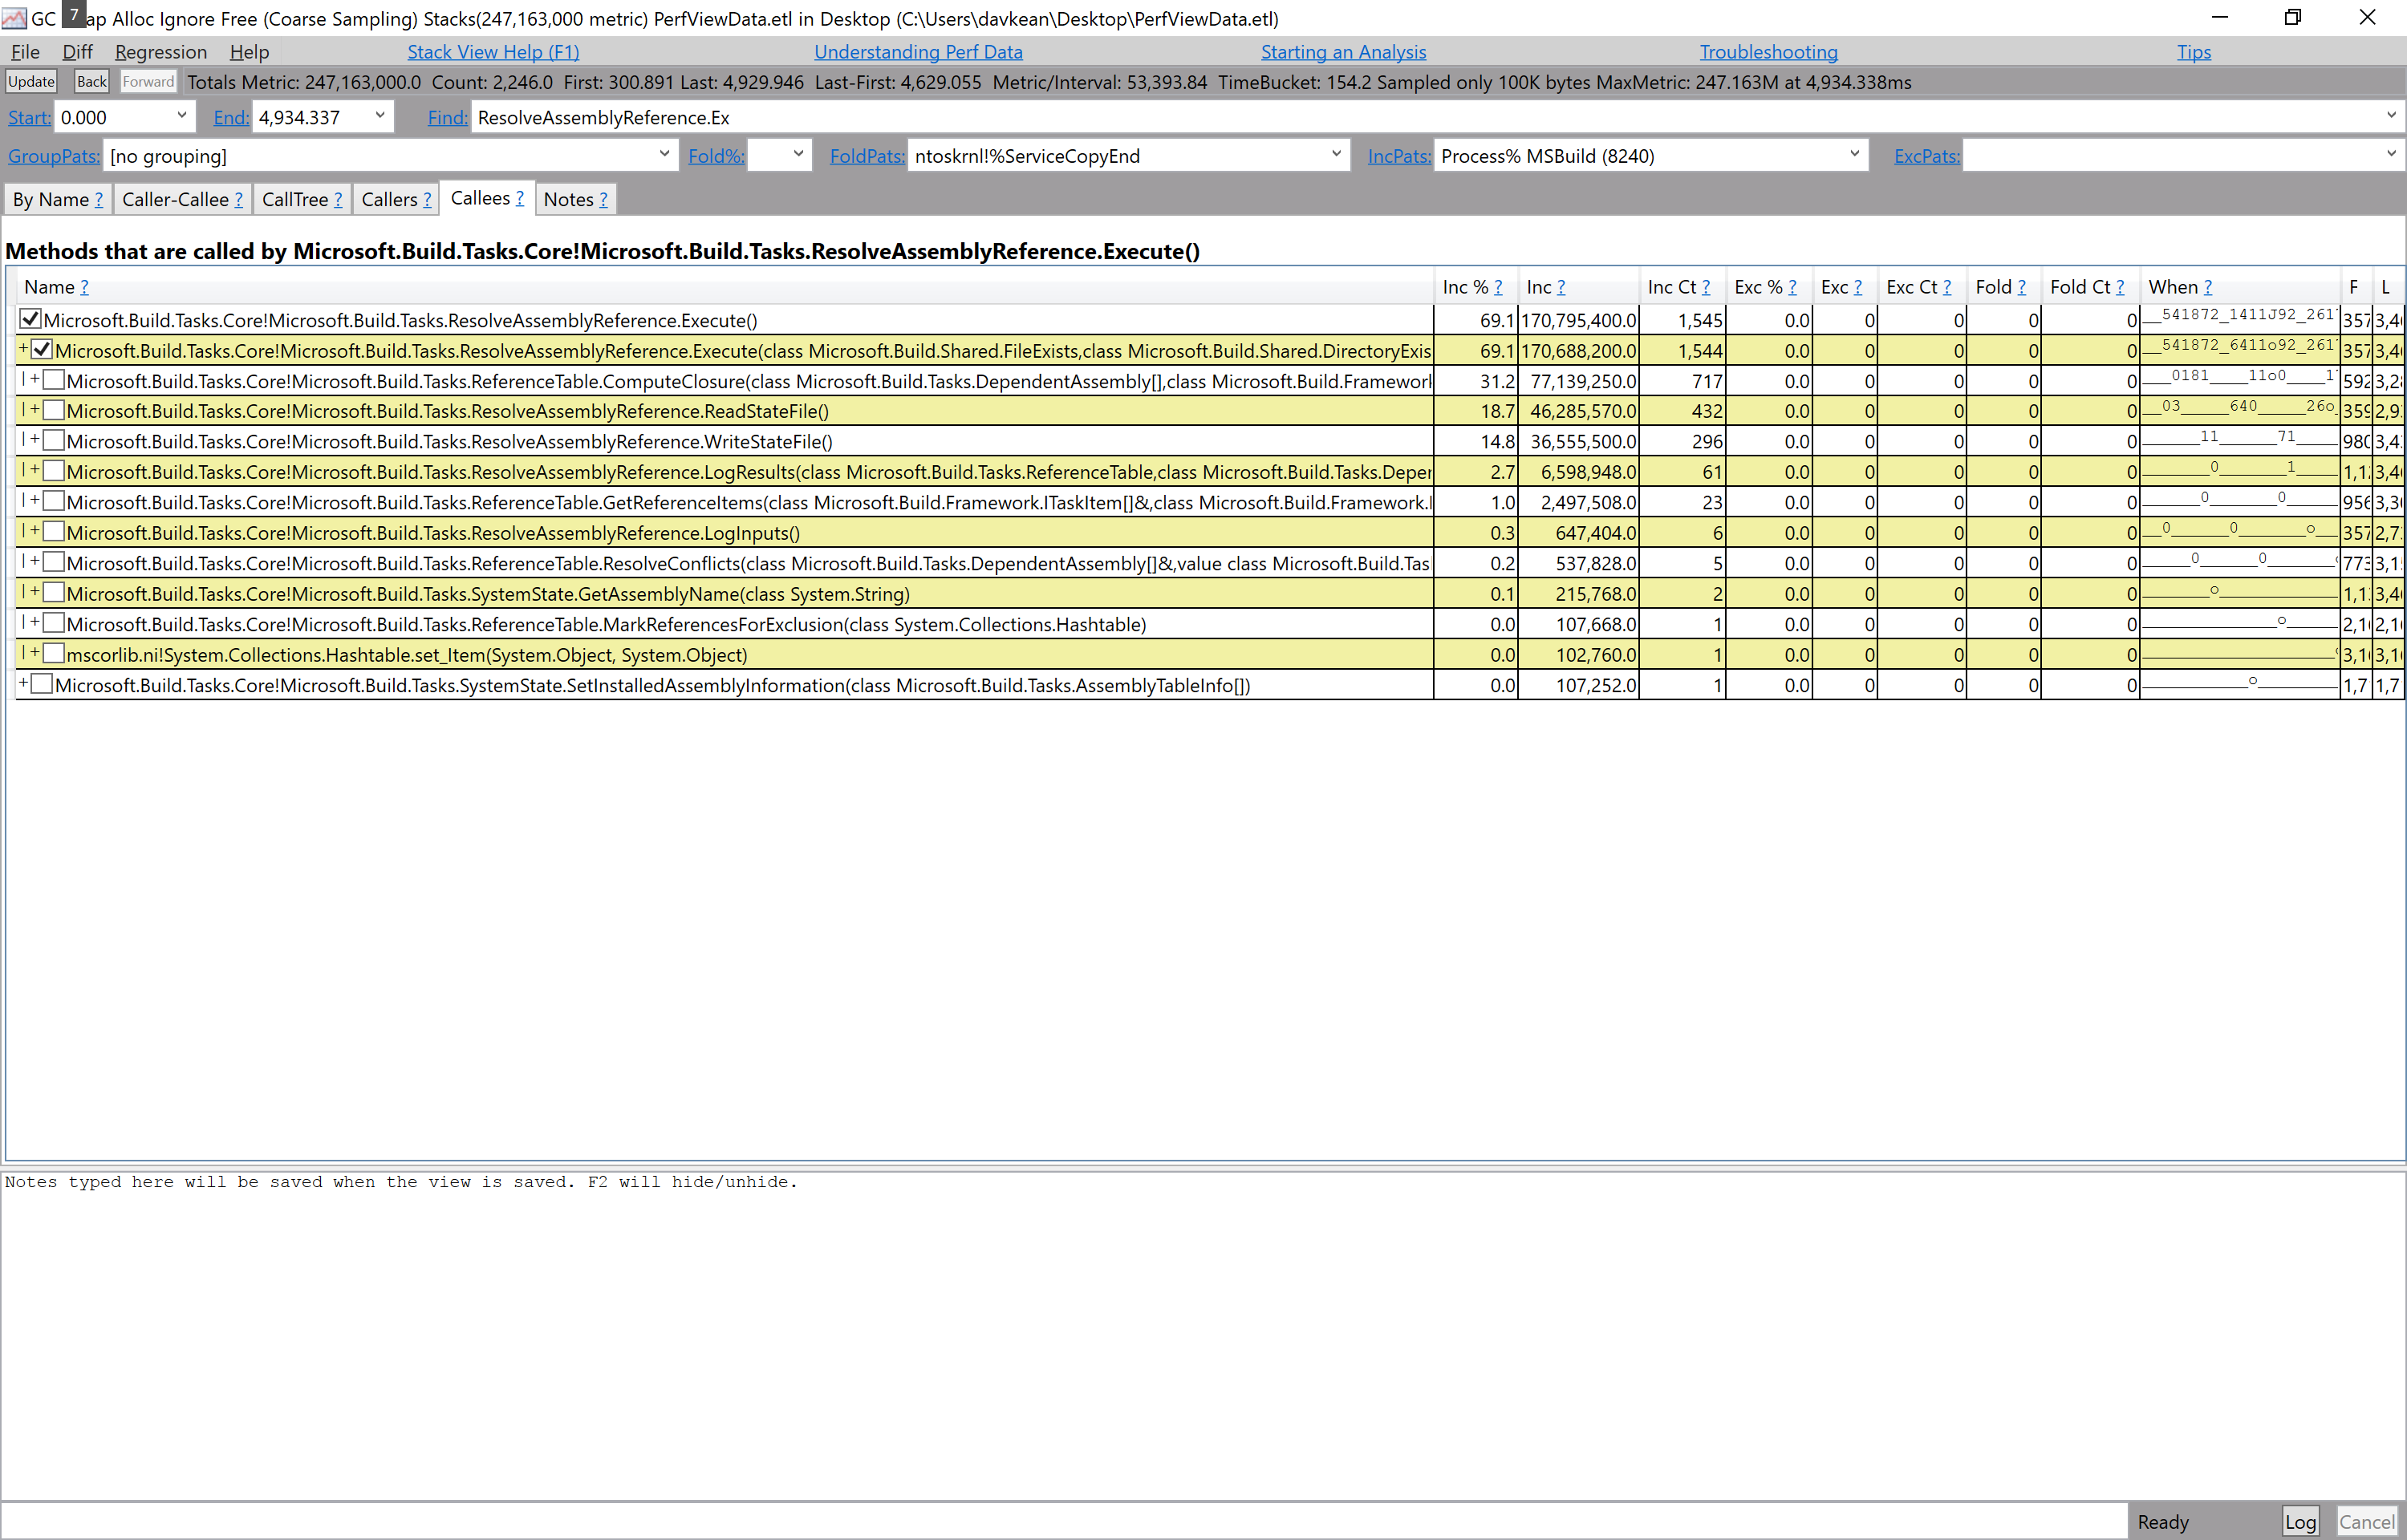Uncheck the ResolveAssemblyReference.Execute() row checkbox
This screenshot has height=1540, width=2407.
30,319
